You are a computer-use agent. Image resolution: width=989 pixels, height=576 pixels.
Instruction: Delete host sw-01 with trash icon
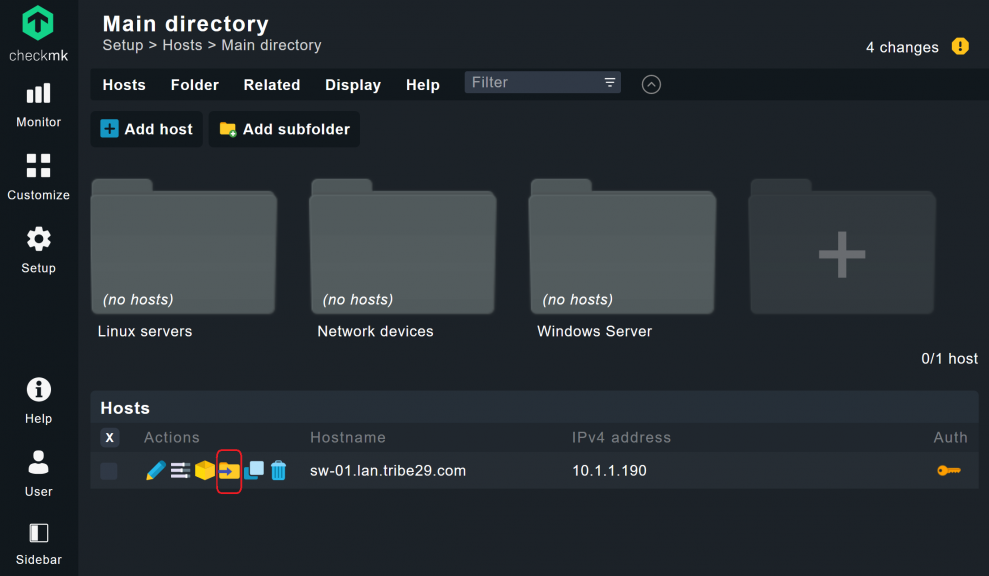278,470
